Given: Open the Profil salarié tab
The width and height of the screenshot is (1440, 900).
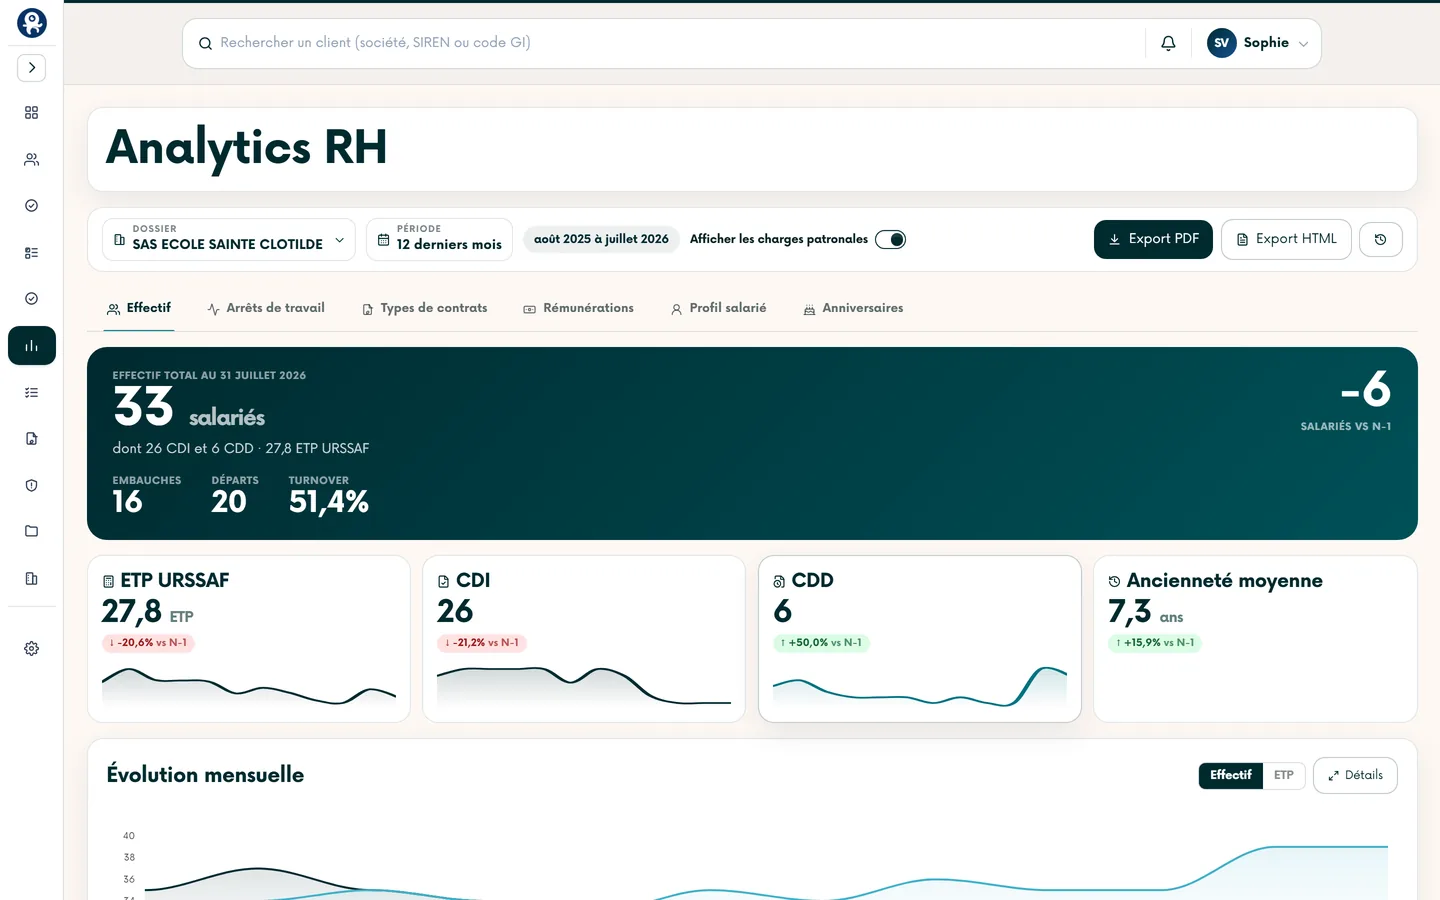Looking at the screenshot, I should 718,308.
